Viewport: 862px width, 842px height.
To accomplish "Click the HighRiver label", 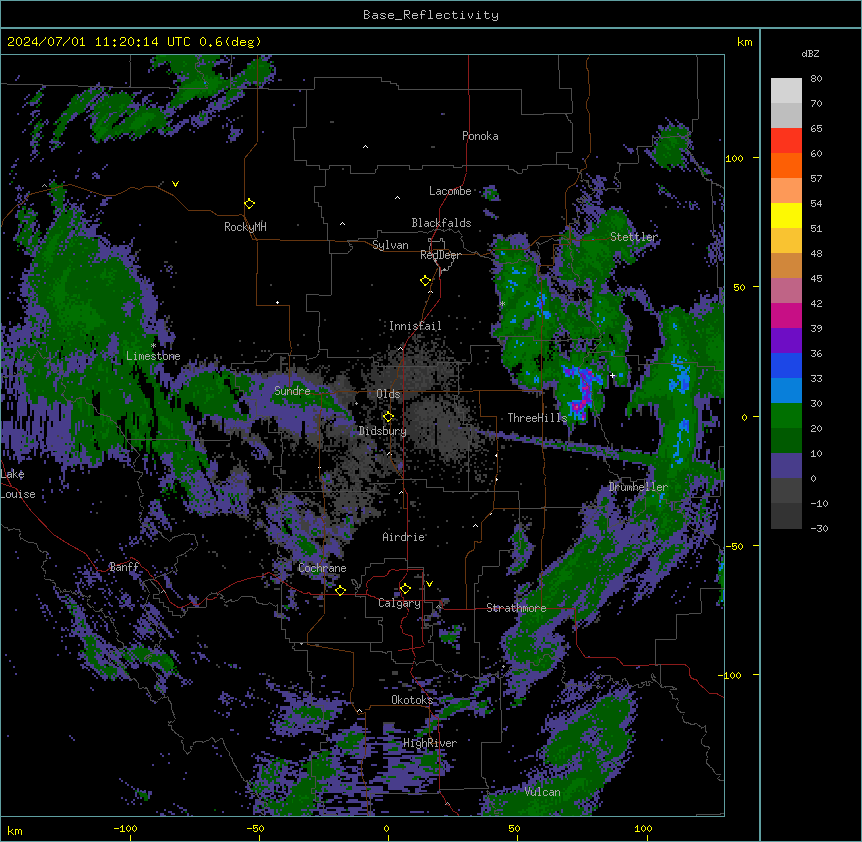I will pos(430,743).
